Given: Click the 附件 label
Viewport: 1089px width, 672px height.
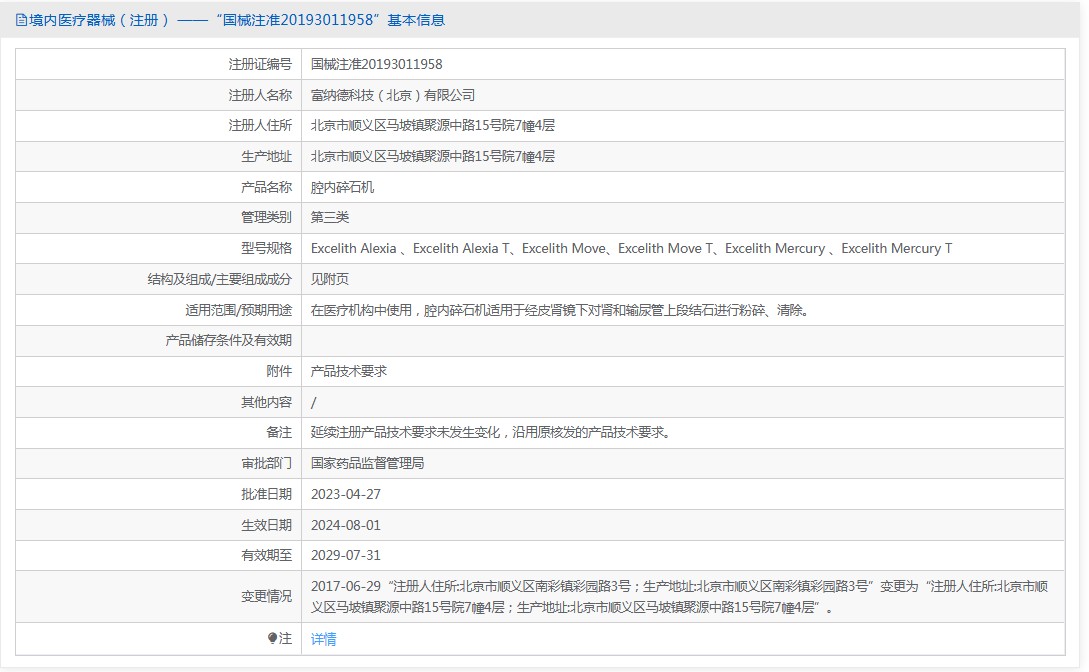Looking at the screenshot, I should (279, 371).
